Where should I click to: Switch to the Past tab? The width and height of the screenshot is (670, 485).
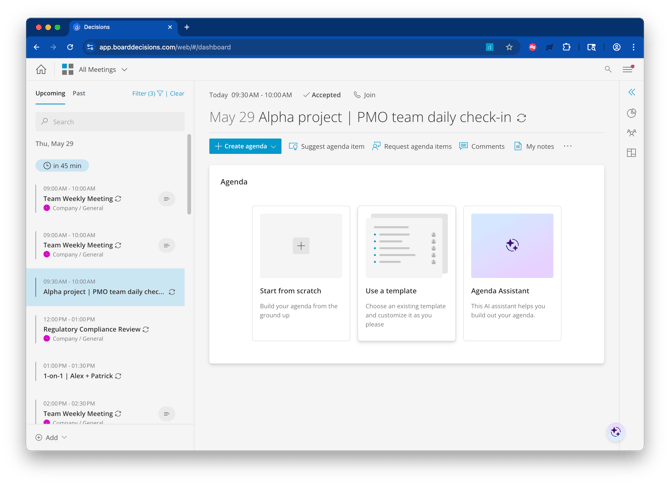(x=79, y=93)
